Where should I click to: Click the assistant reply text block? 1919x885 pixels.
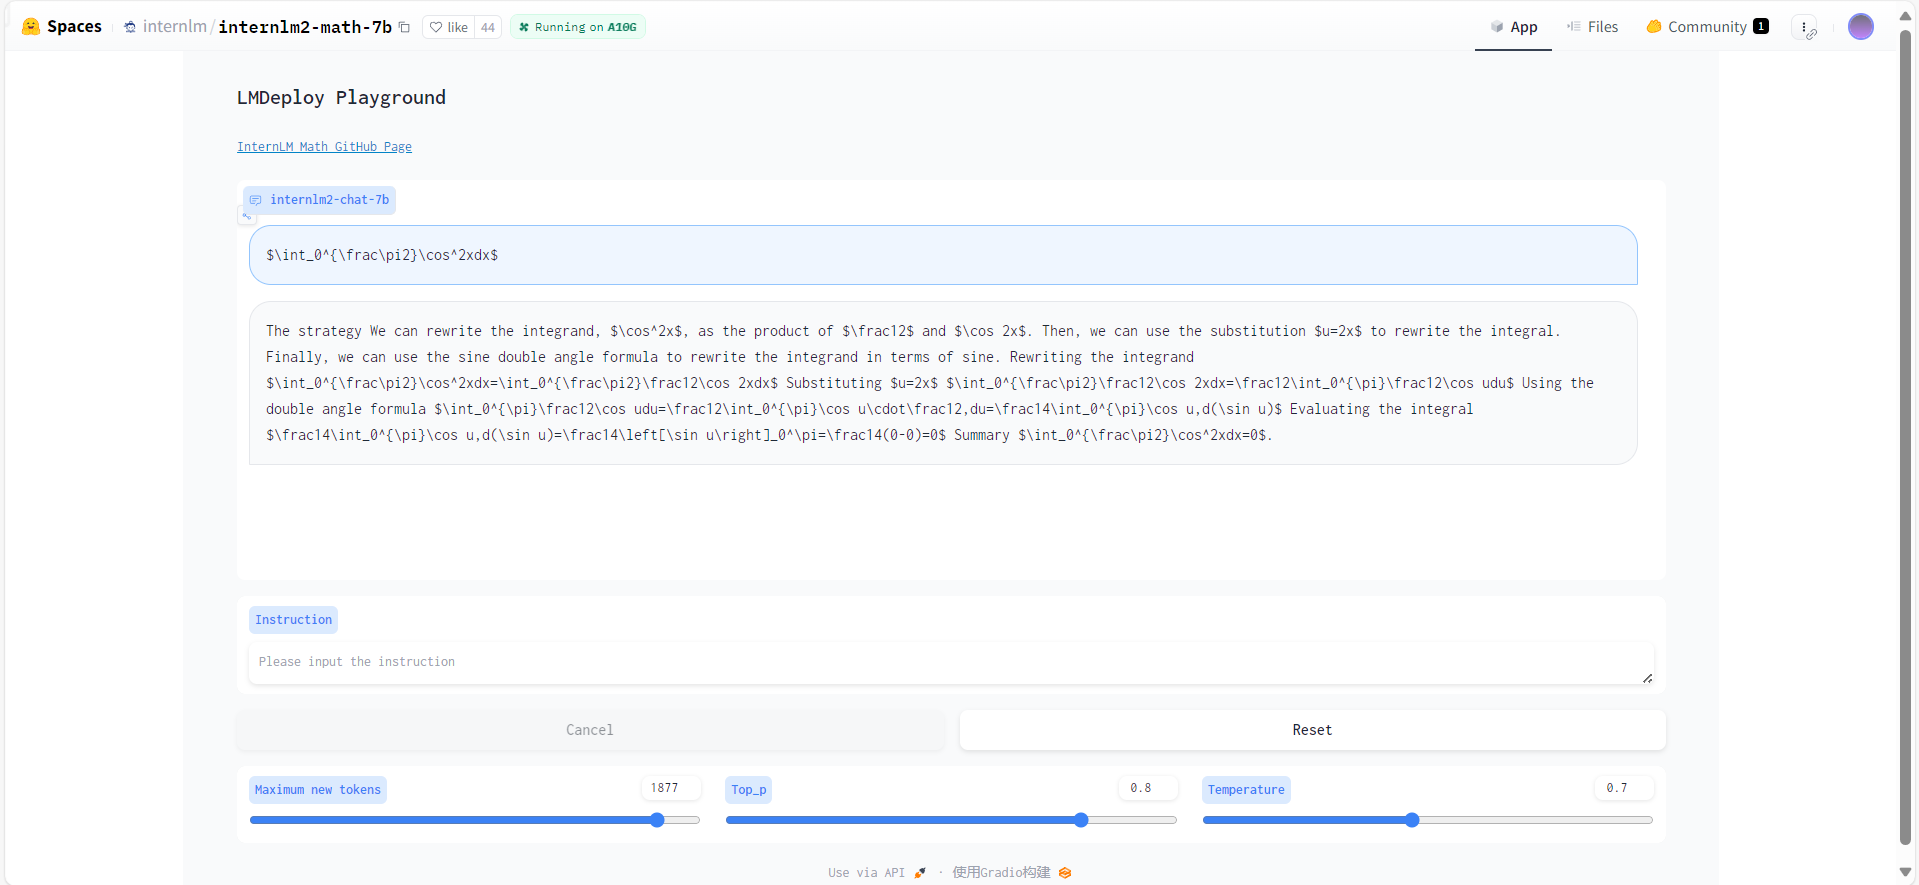tap(943, 383)
